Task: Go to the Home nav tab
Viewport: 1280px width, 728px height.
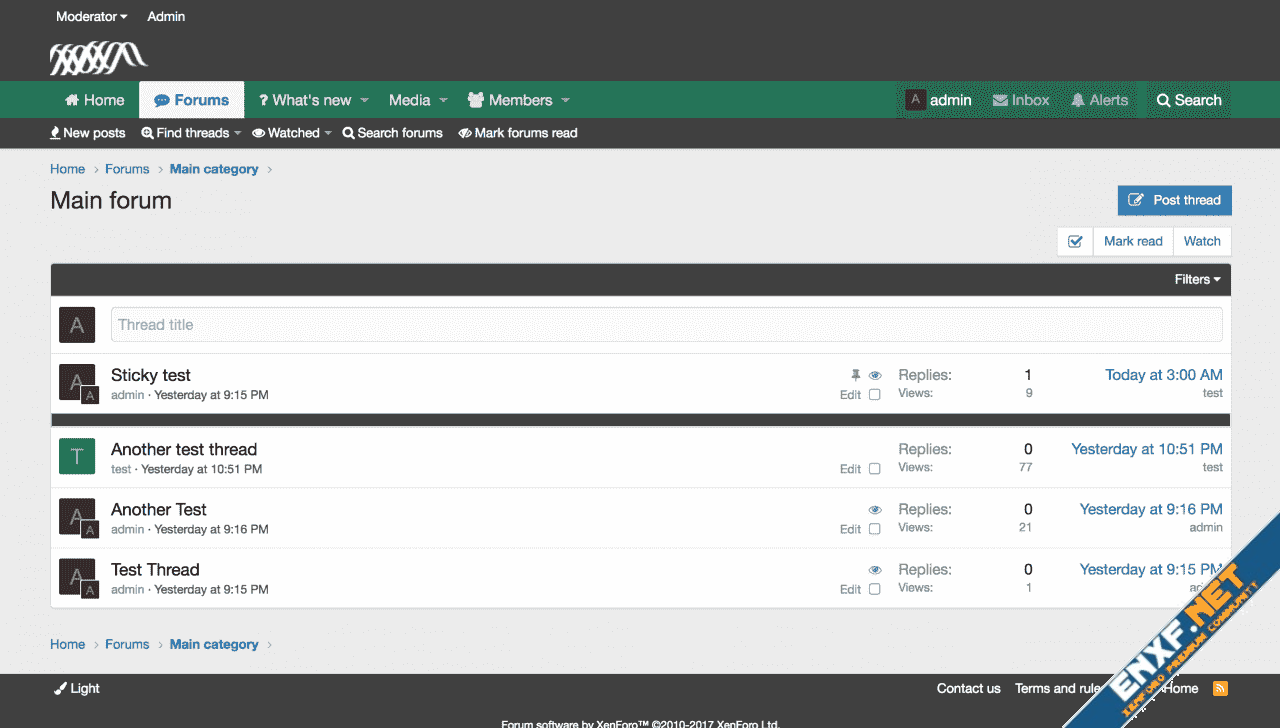Action: (x=94, y=100)
